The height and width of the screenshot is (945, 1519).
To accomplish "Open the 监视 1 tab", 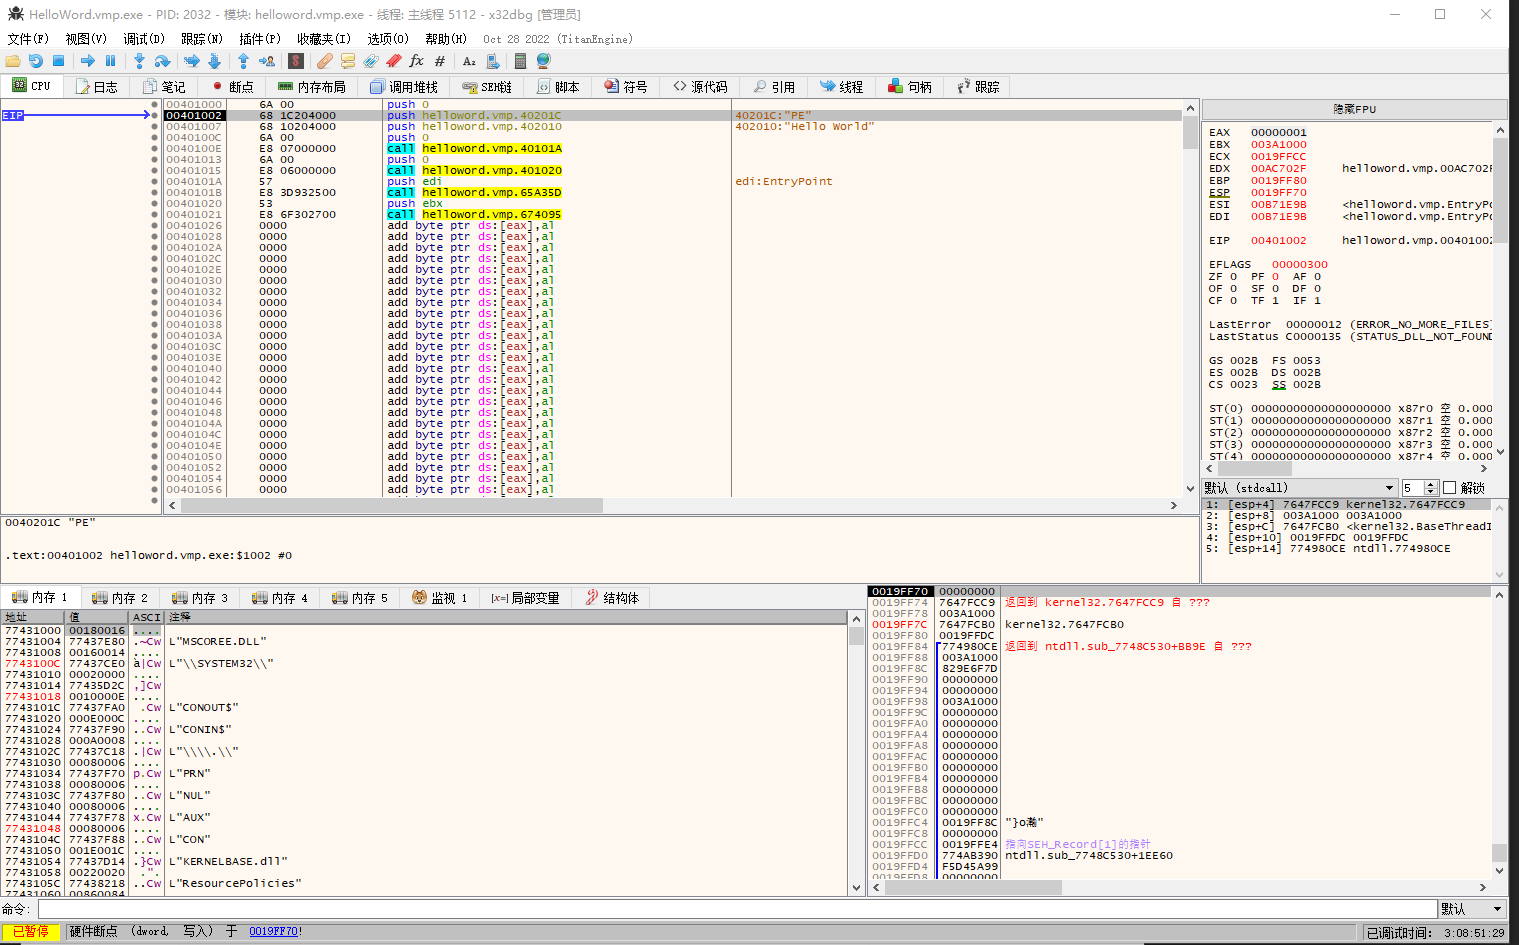I will (x=440, y=598).
